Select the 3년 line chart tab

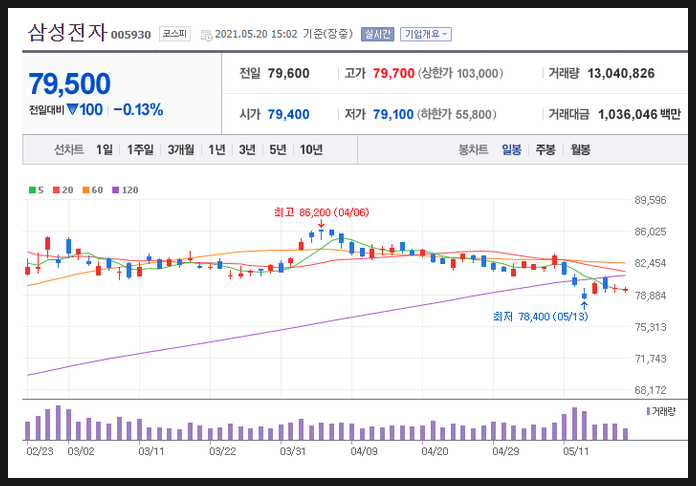pos(247,150)
